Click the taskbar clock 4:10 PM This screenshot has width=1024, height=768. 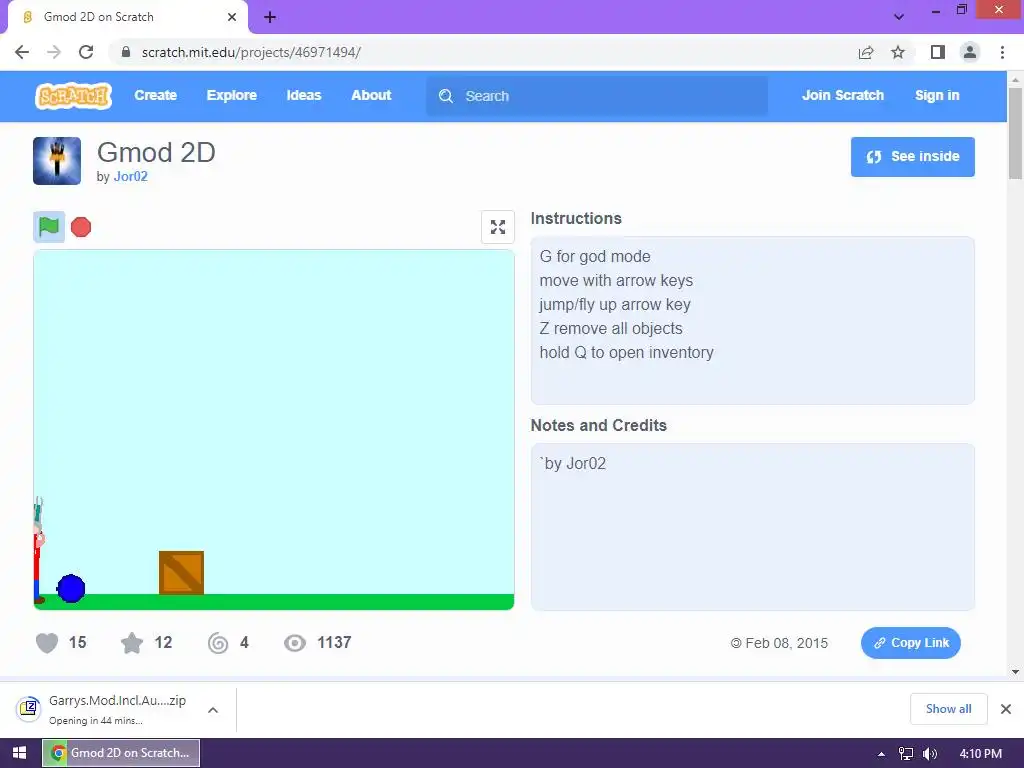click(980, 754)
